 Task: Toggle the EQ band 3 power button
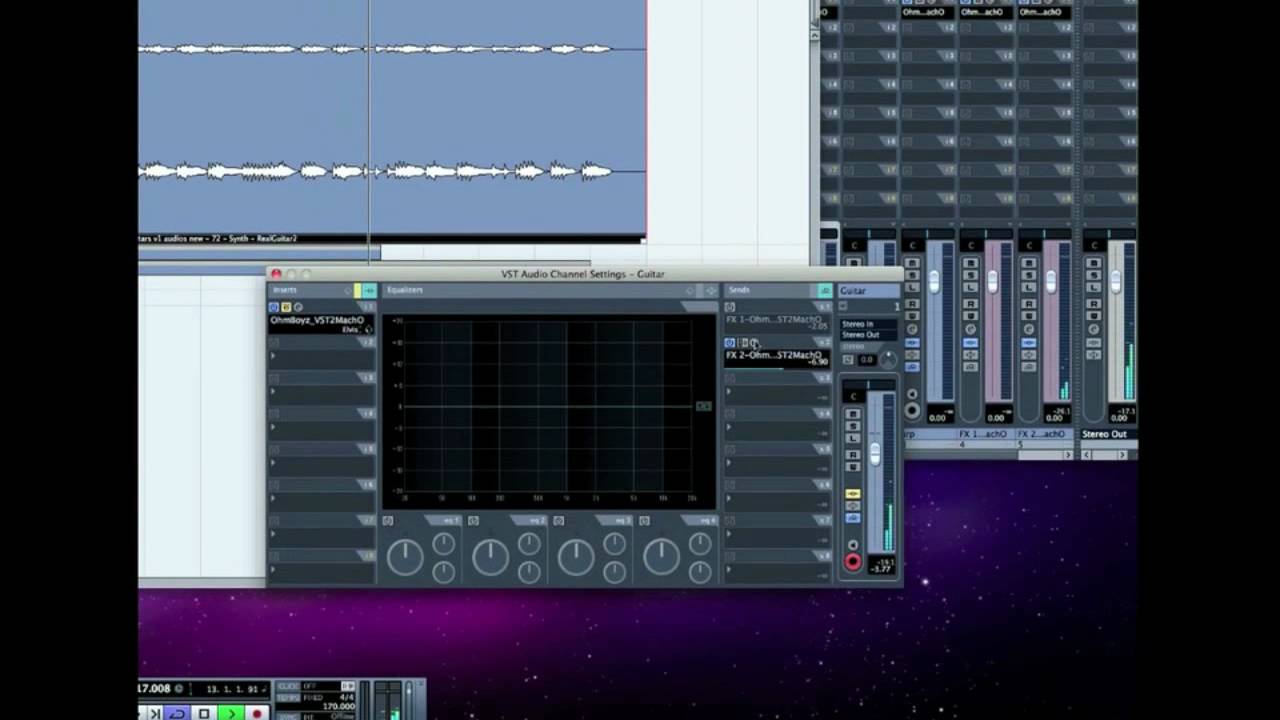tap(559, 520)
